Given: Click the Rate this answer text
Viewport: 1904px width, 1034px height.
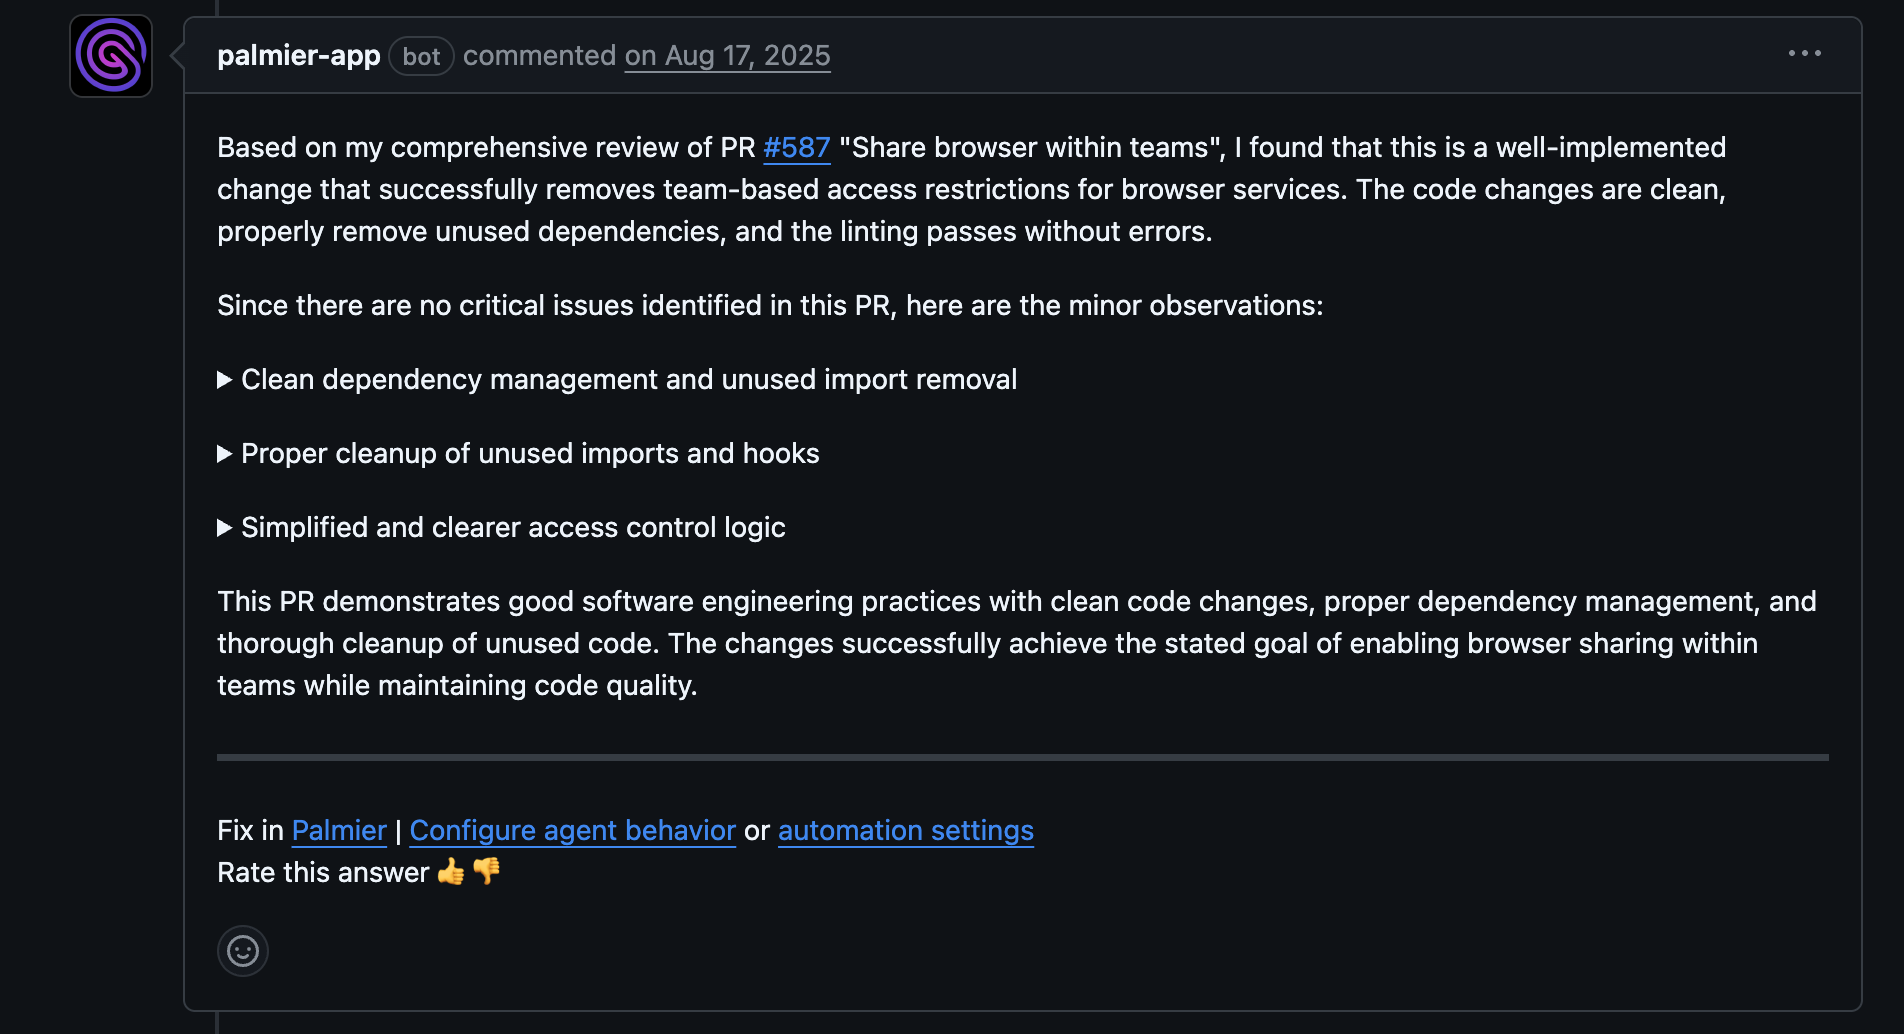Looking at the screenshot, I should (321, 872).
